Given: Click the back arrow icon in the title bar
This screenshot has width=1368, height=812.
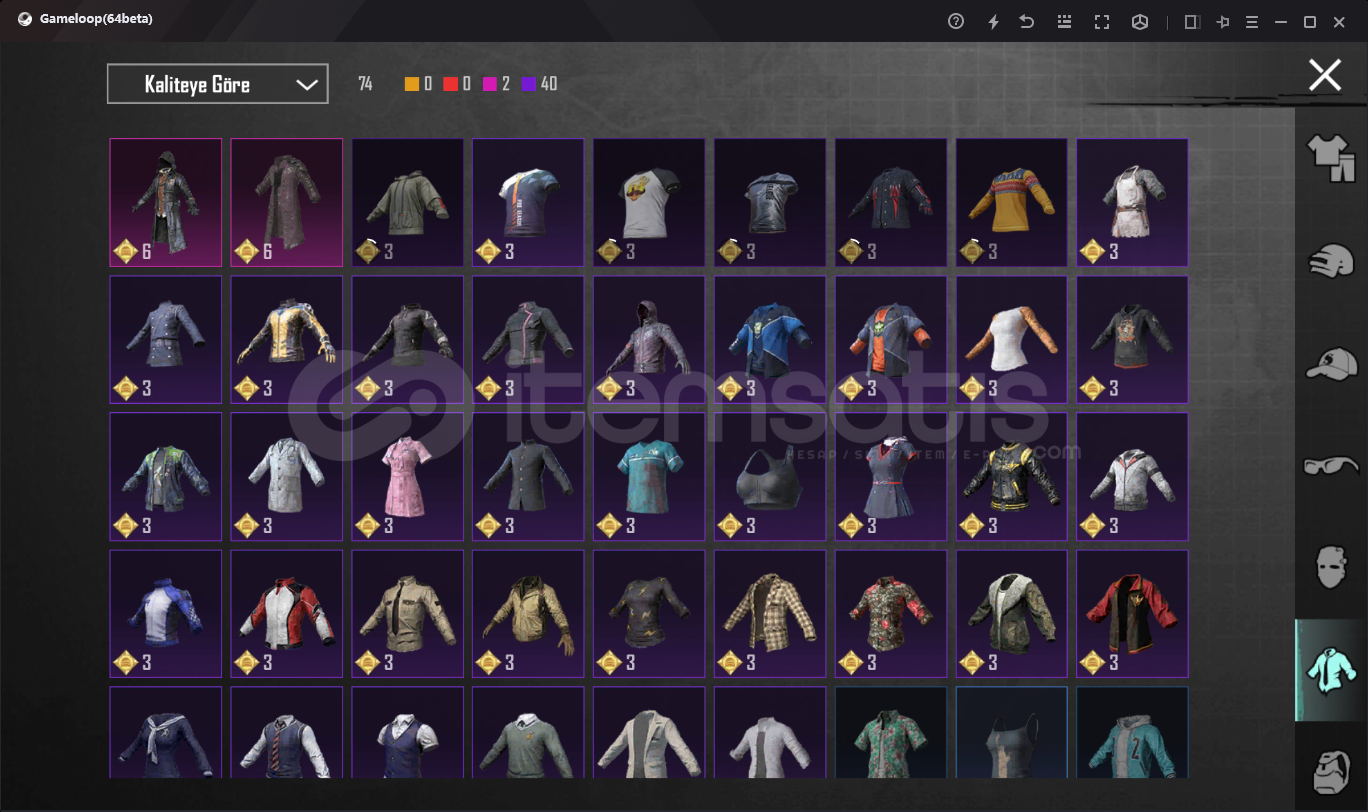Looking at the screenshot, I should click(x=1027, y=21).
